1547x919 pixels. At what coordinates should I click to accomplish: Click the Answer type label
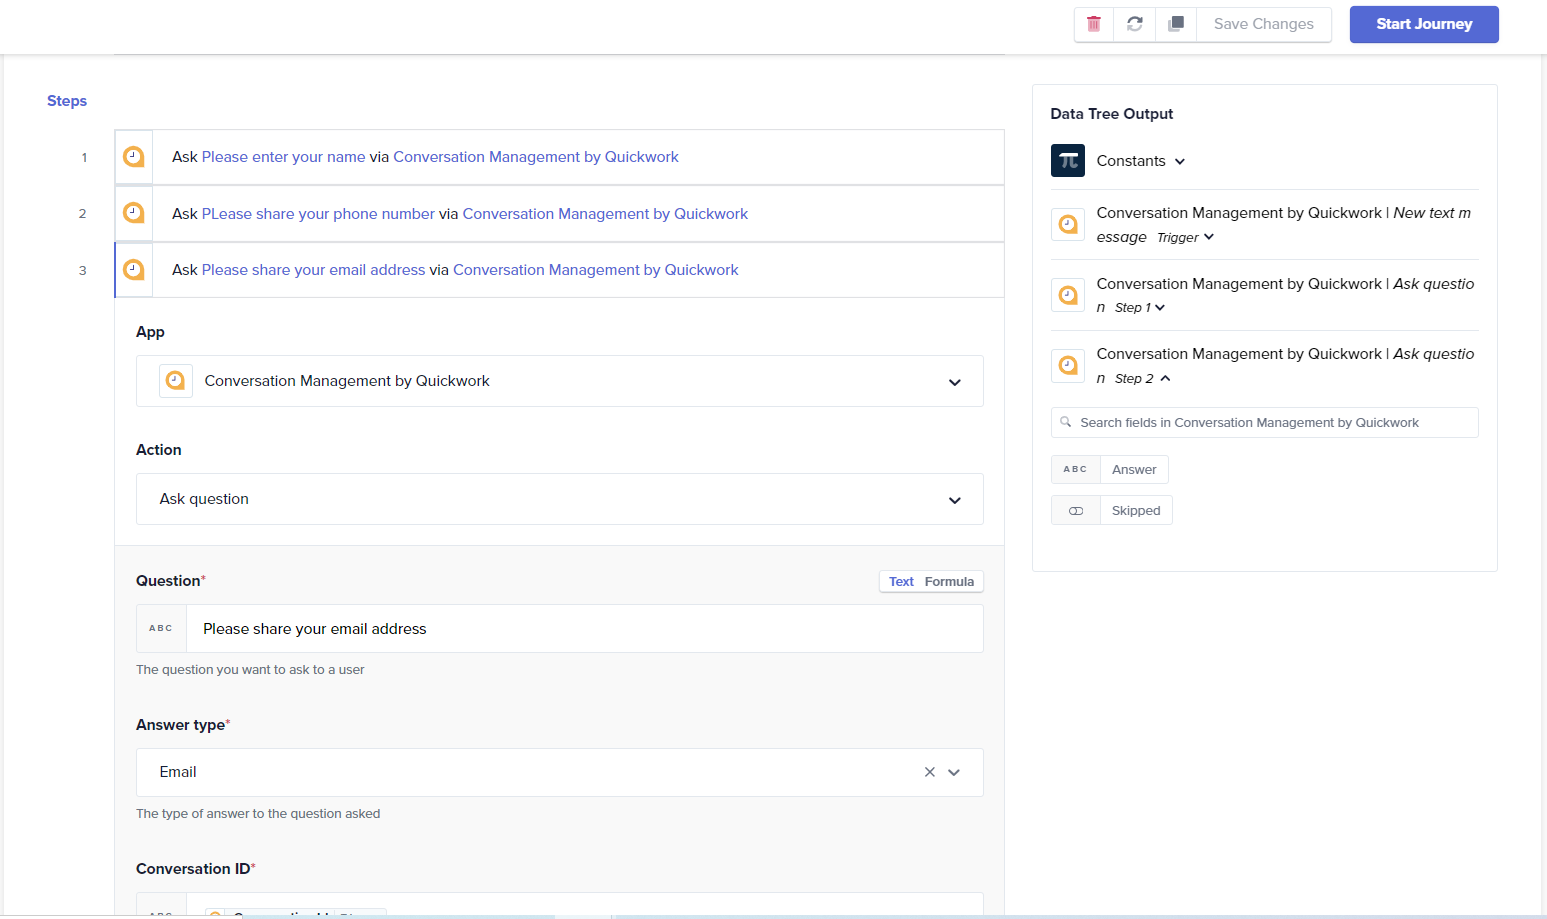click(x=181, y=725)
